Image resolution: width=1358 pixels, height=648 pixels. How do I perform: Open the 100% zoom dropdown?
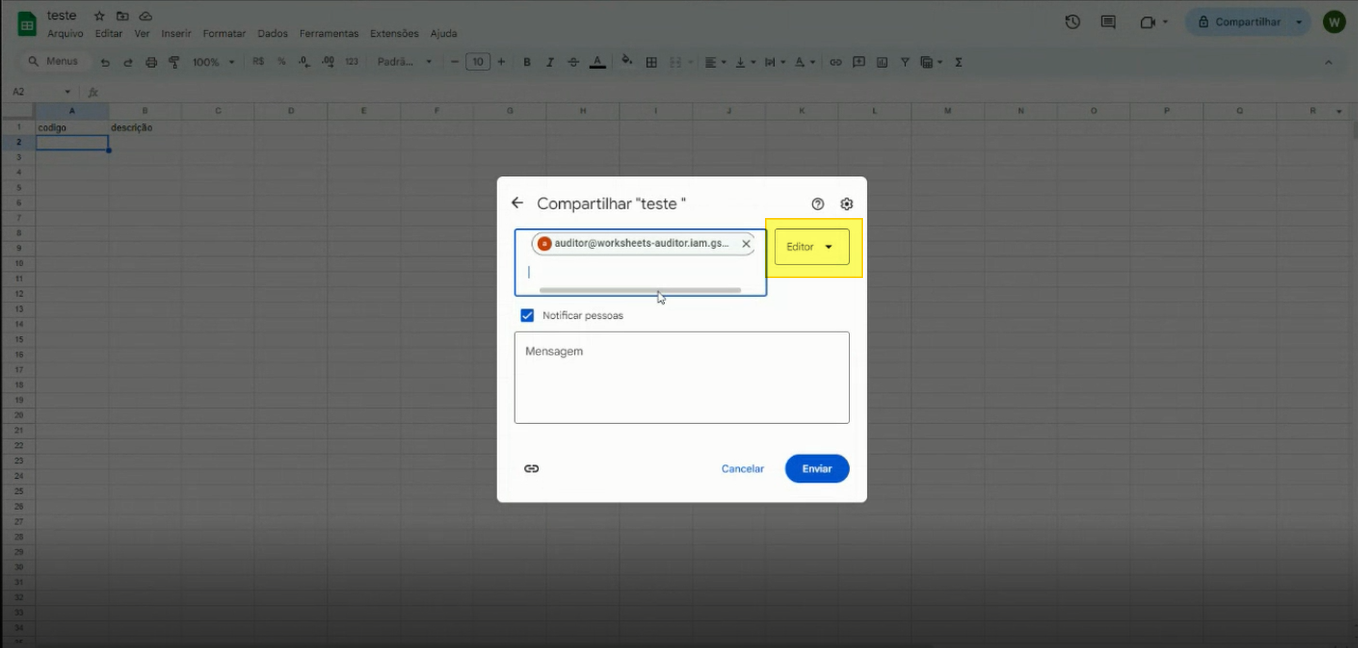tap(213, 62)
